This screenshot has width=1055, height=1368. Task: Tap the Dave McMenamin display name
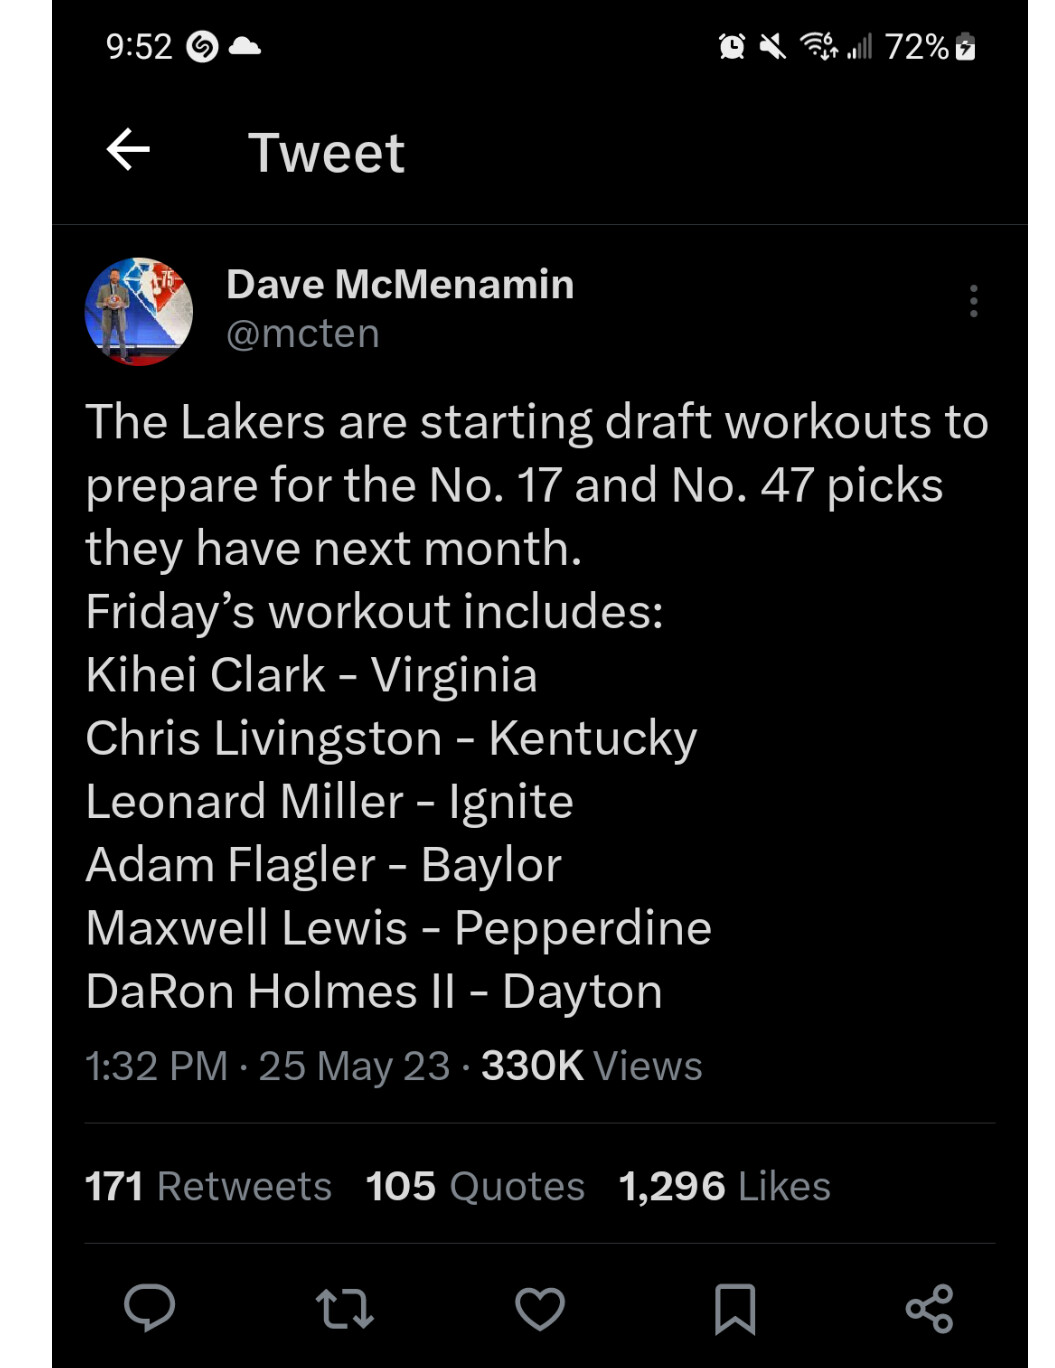coord(400,285)
